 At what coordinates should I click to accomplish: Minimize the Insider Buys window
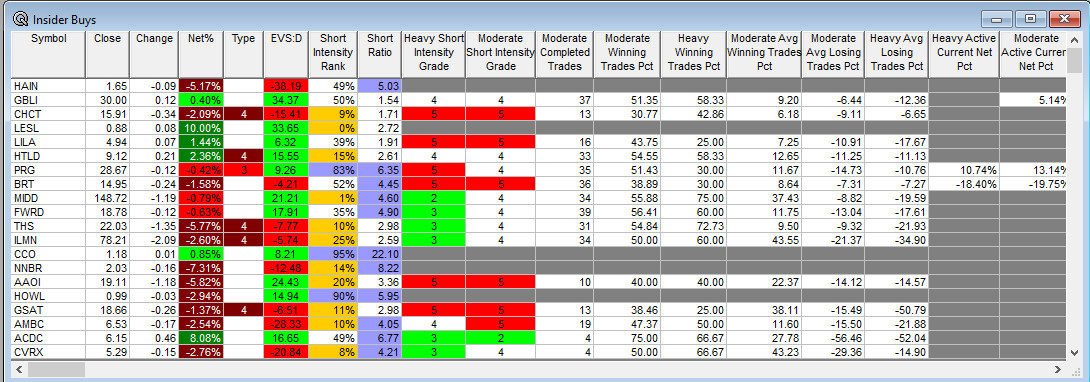pos(996,19)
